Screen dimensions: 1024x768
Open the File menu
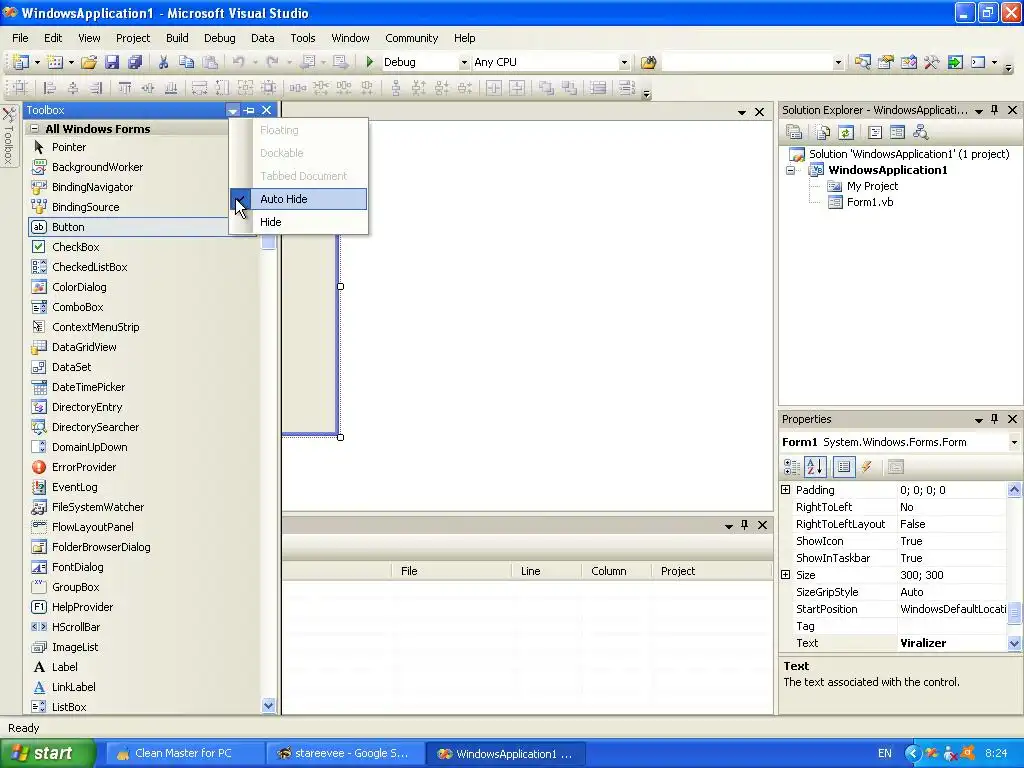coord(20,38)
